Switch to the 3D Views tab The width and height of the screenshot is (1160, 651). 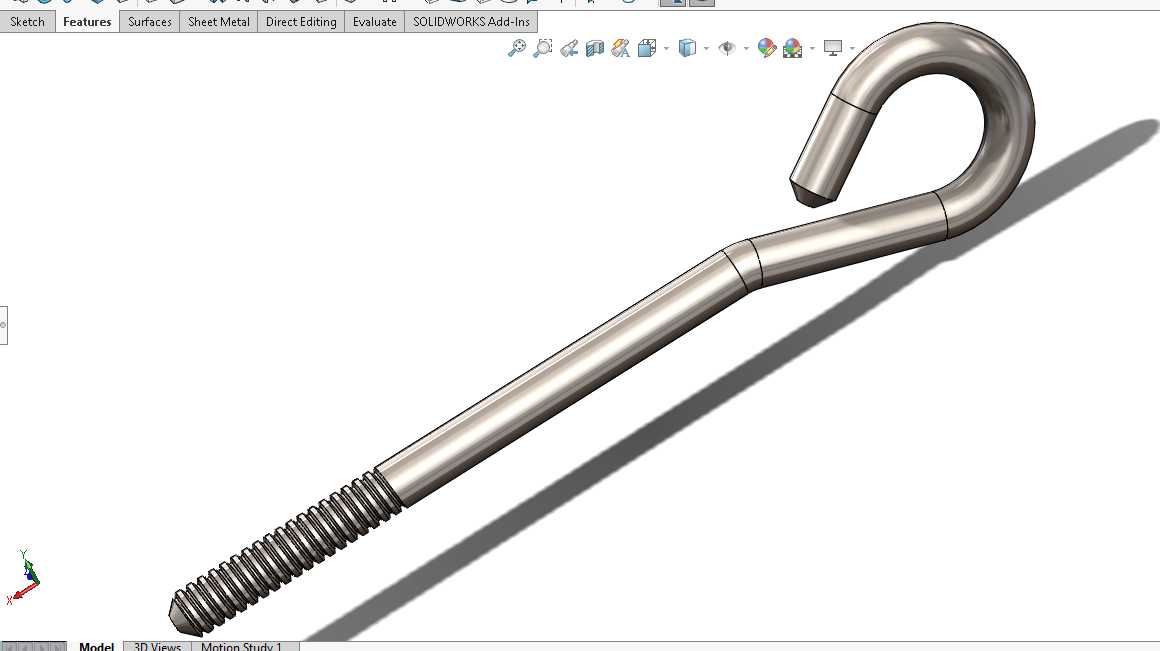click(158, 646)
